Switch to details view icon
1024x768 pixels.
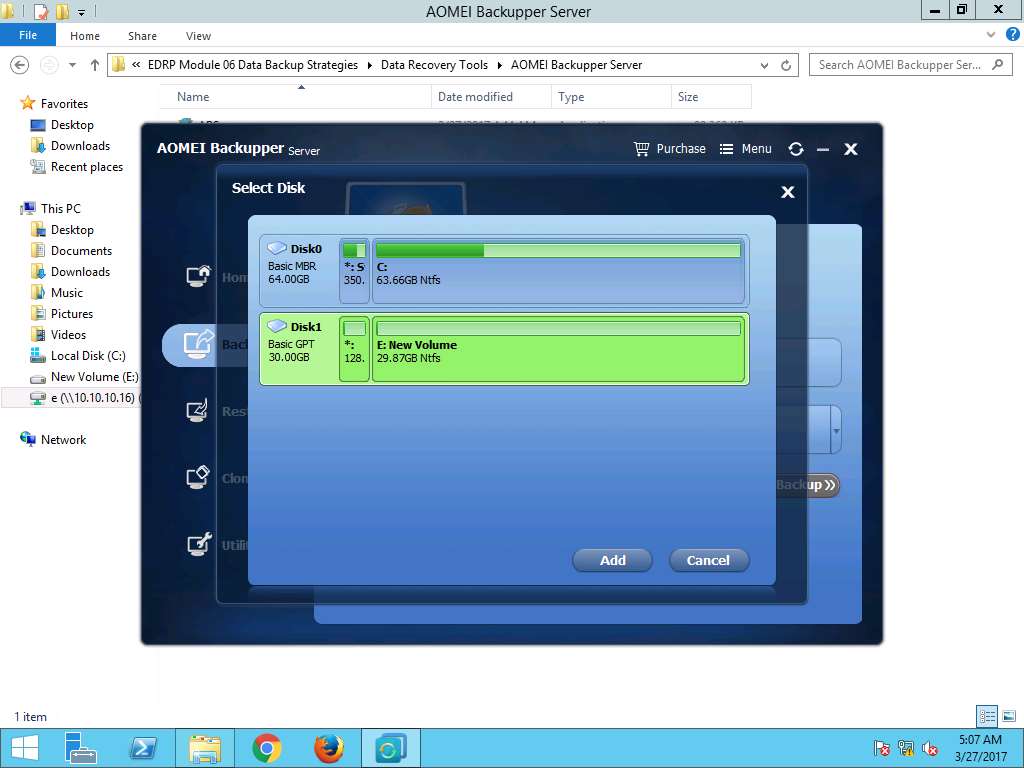987,716
